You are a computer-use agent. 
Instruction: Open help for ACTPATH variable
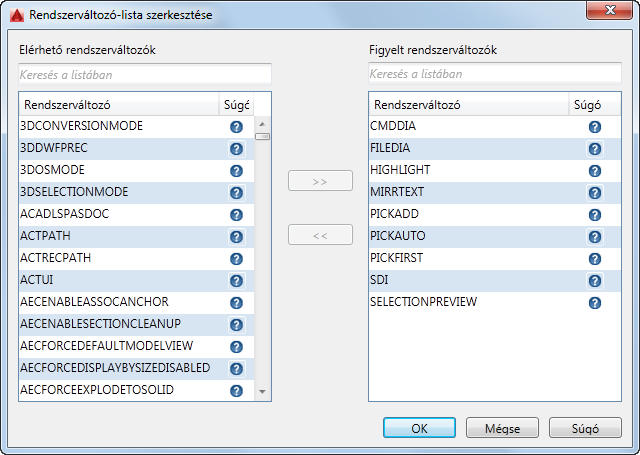tap(237, 237)
